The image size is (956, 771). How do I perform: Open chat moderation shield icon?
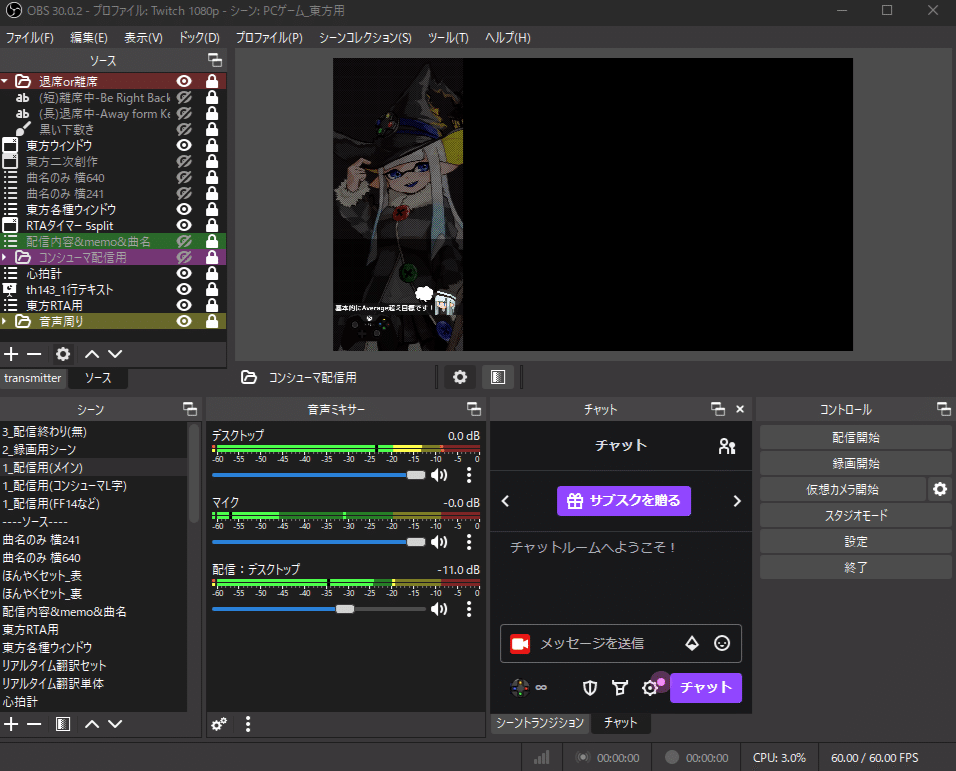[590, 688]
